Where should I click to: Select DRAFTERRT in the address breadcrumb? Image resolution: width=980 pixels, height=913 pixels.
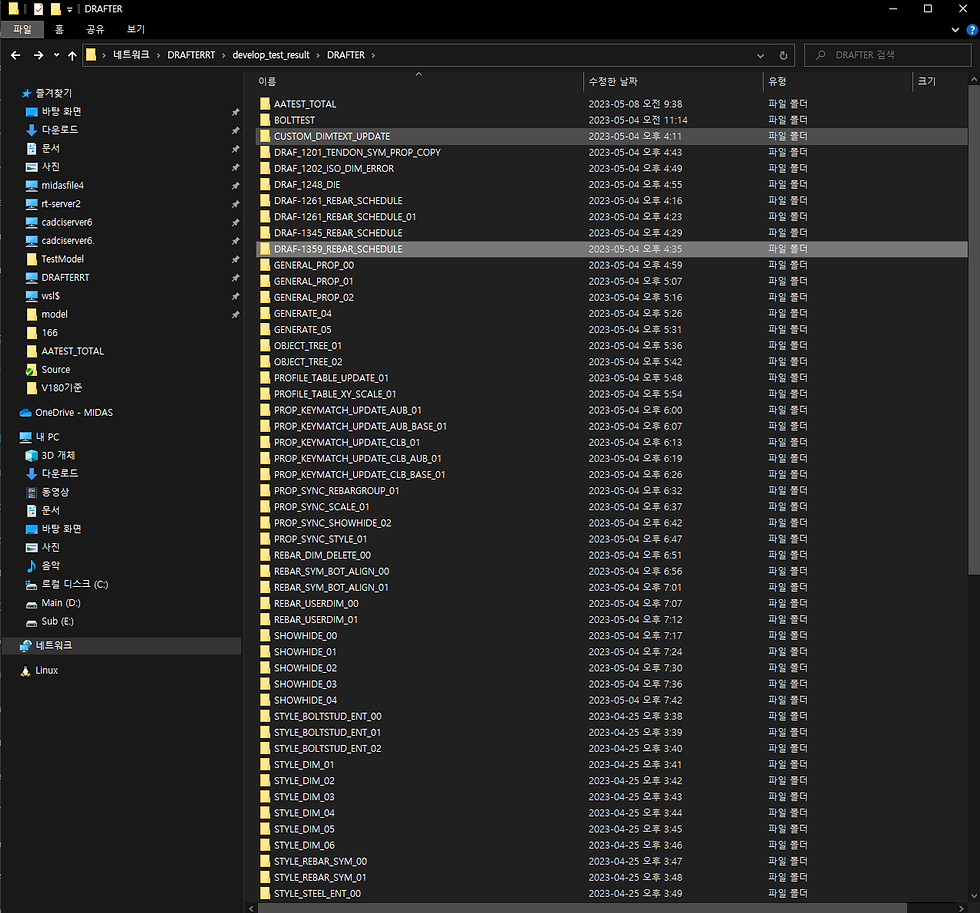191,55
